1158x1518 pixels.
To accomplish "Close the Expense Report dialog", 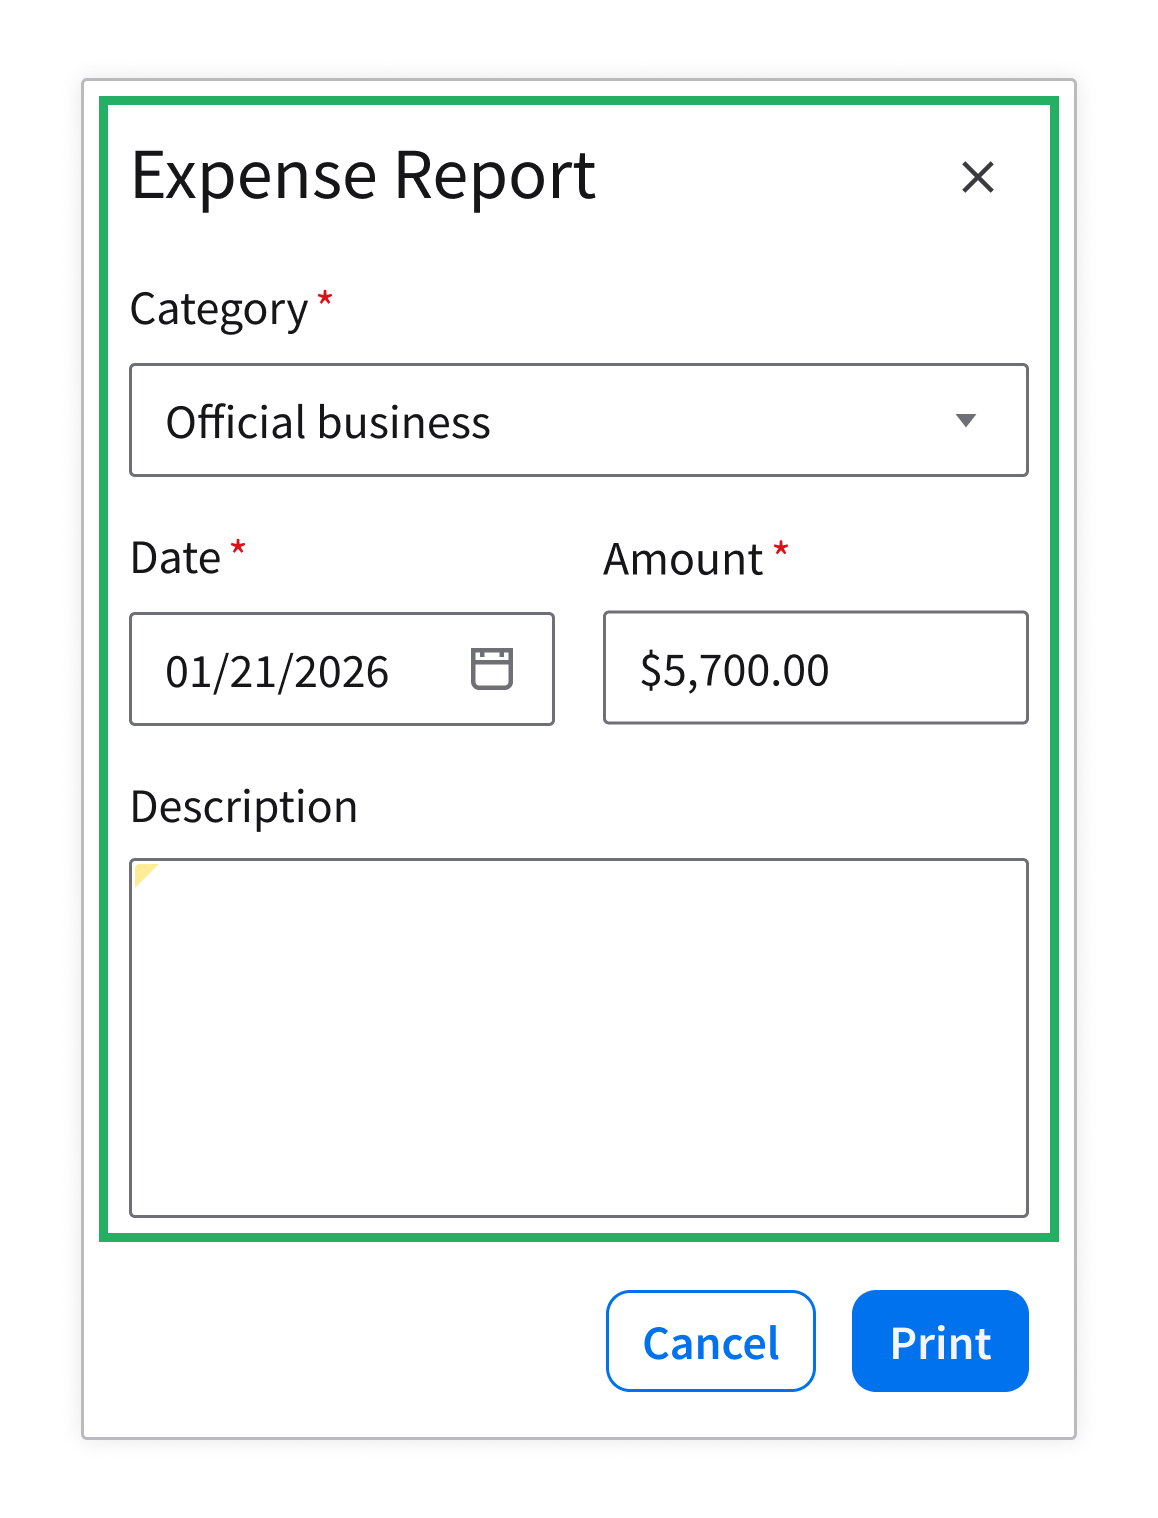I will [977, 177].
